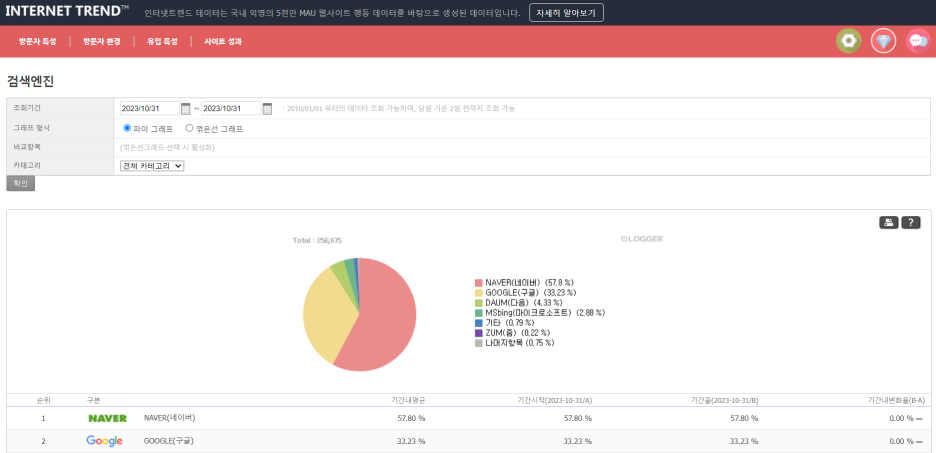
Task: Click the Google logo in table
Action: [104, 441]
